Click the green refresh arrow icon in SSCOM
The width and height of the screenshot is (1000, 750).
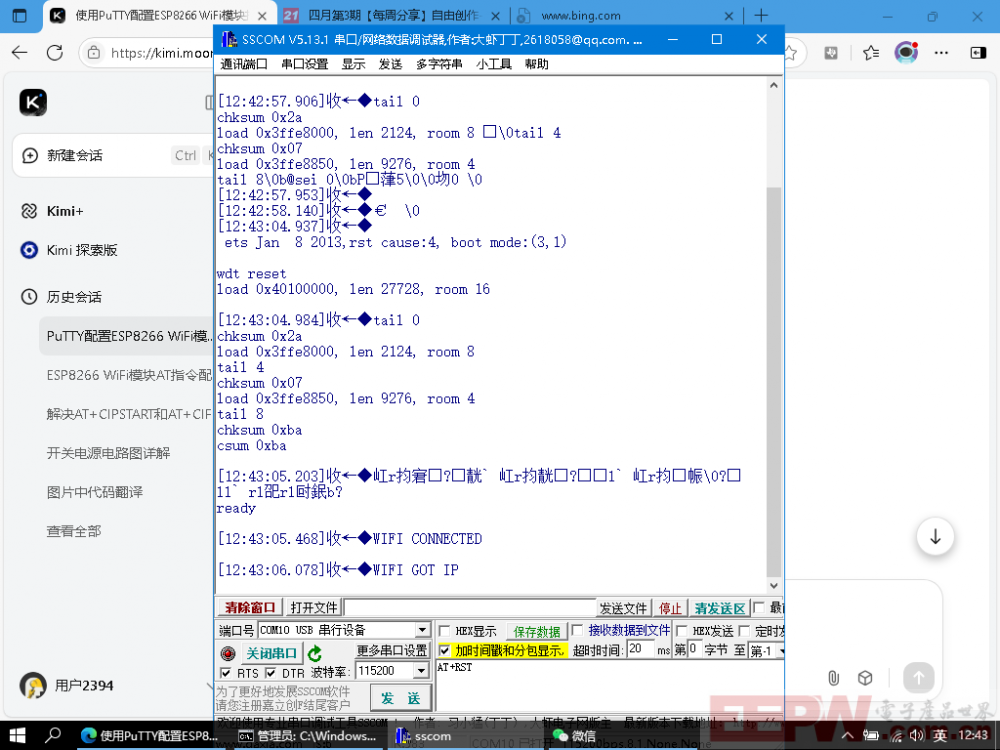(314, 653)
